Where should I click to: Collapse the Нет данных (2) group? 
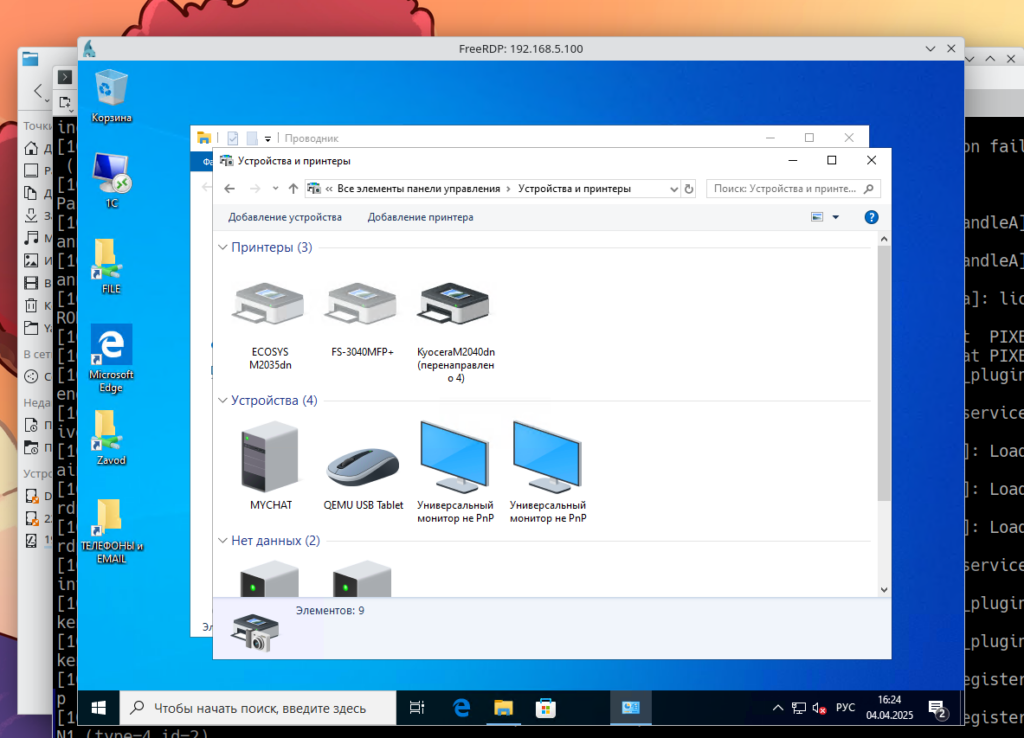click(222, 541)
